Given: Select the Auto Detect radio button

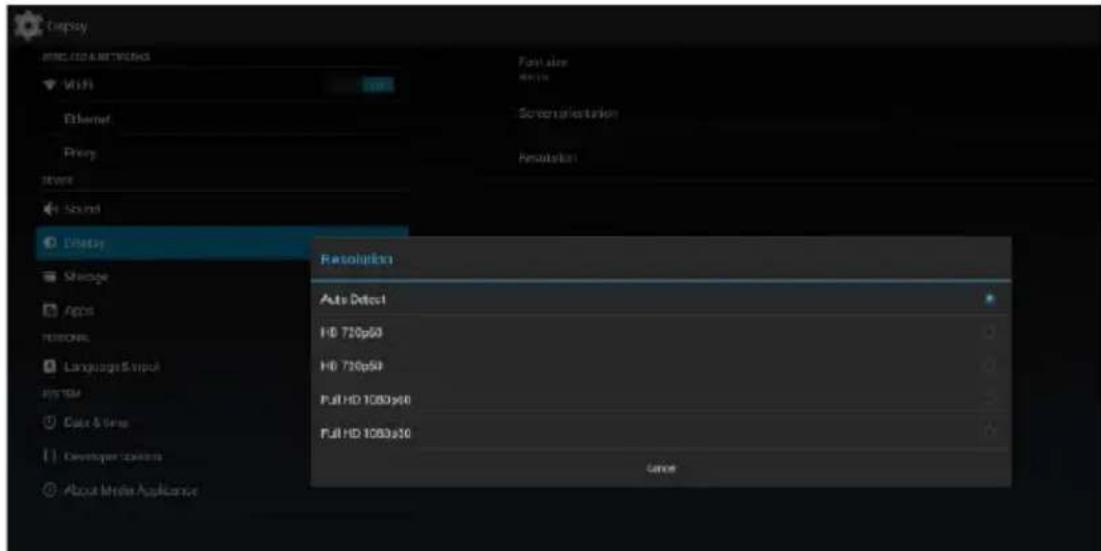Looking at the screenshot, I should pos(989,299).
